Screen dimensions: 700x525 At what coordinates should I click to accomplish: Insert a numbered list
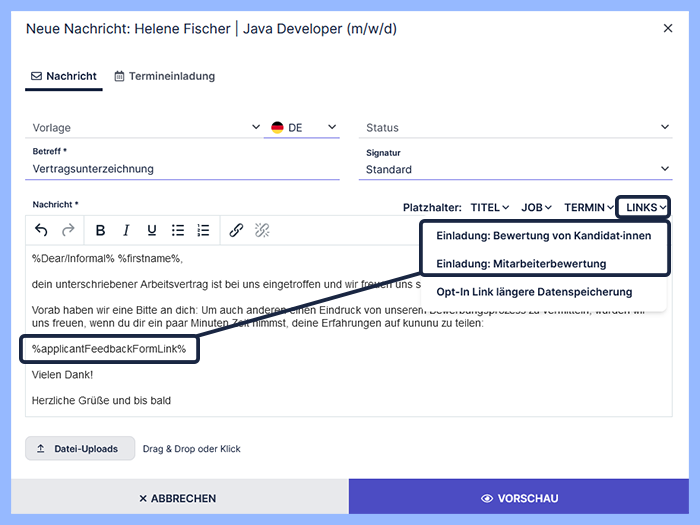tap(204, 230)
